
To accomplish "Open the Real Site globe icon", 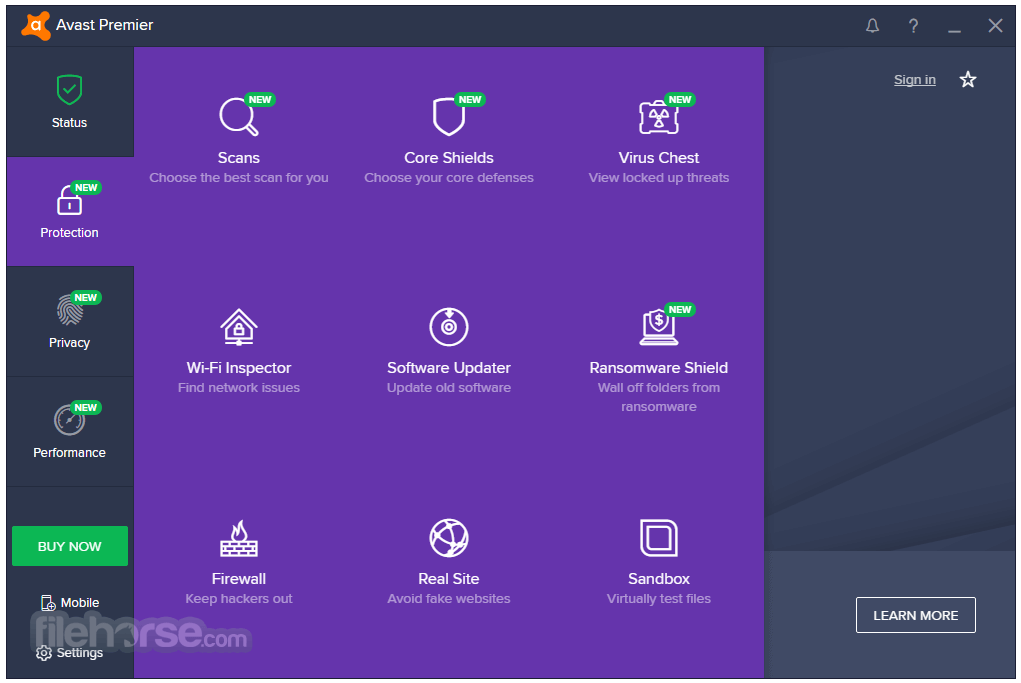I will pyautogui.click(x=449, y=538).
